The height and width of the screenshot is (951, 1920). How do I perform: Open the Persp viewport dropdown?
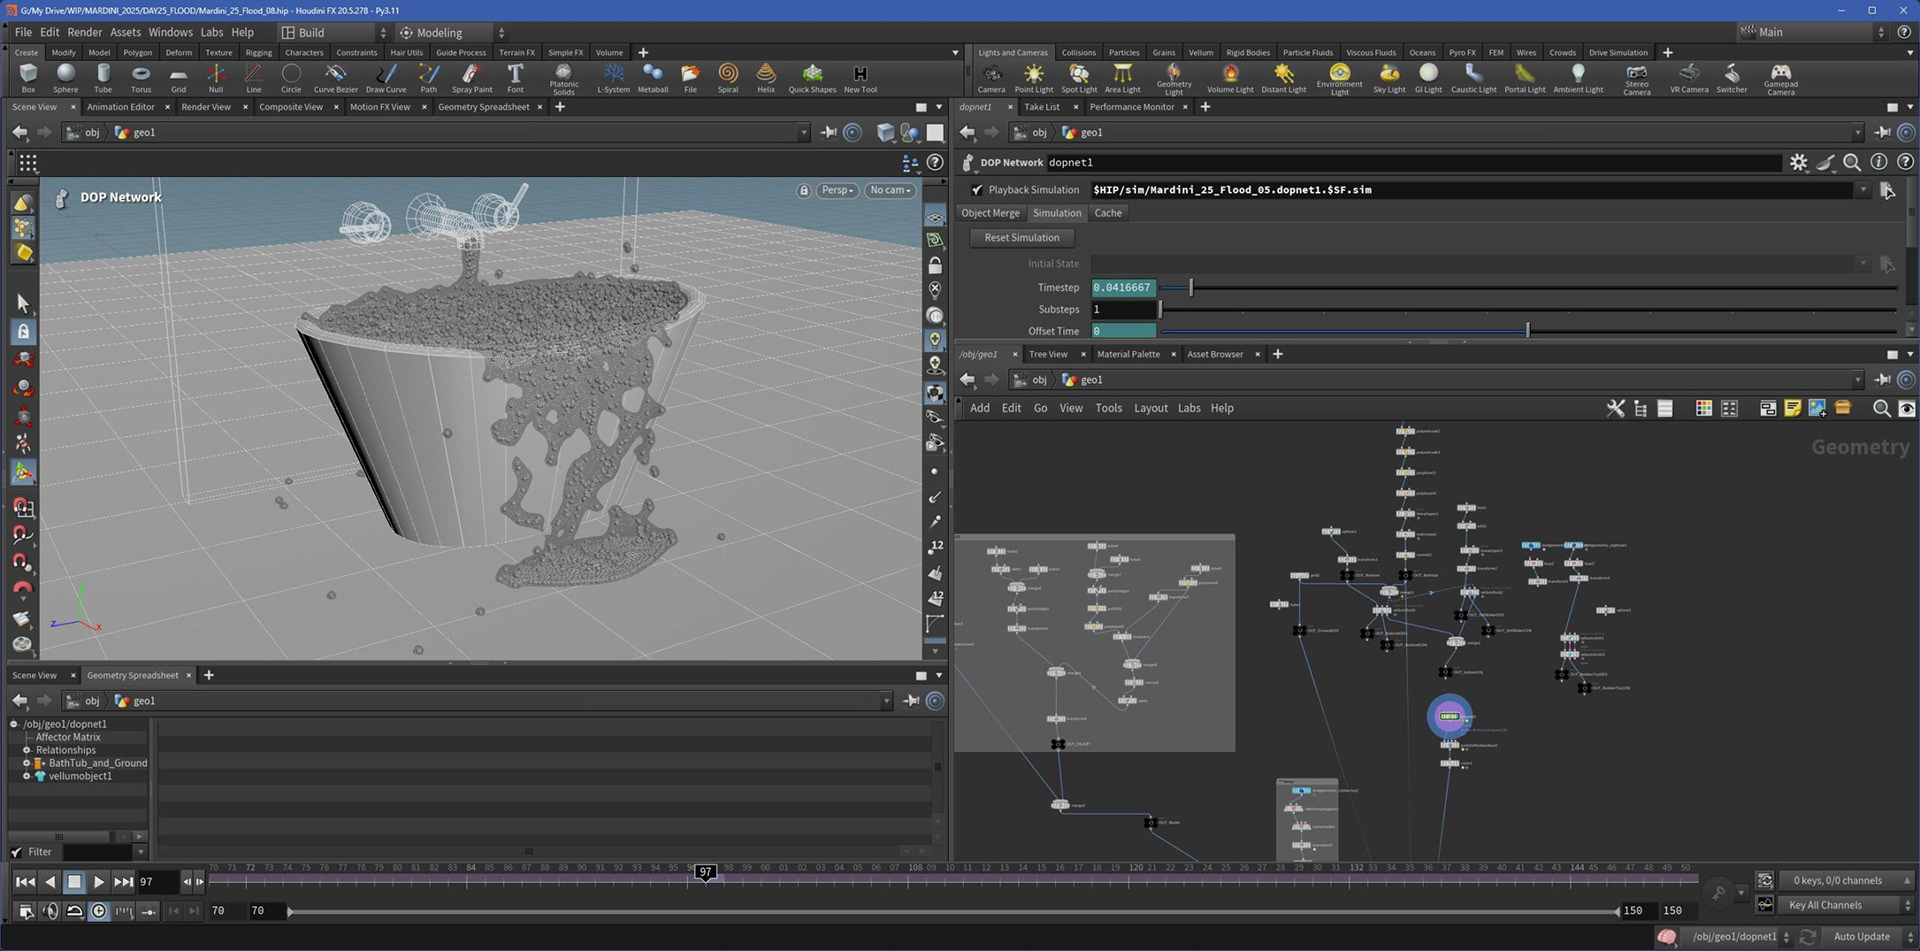tap(837, 190)
